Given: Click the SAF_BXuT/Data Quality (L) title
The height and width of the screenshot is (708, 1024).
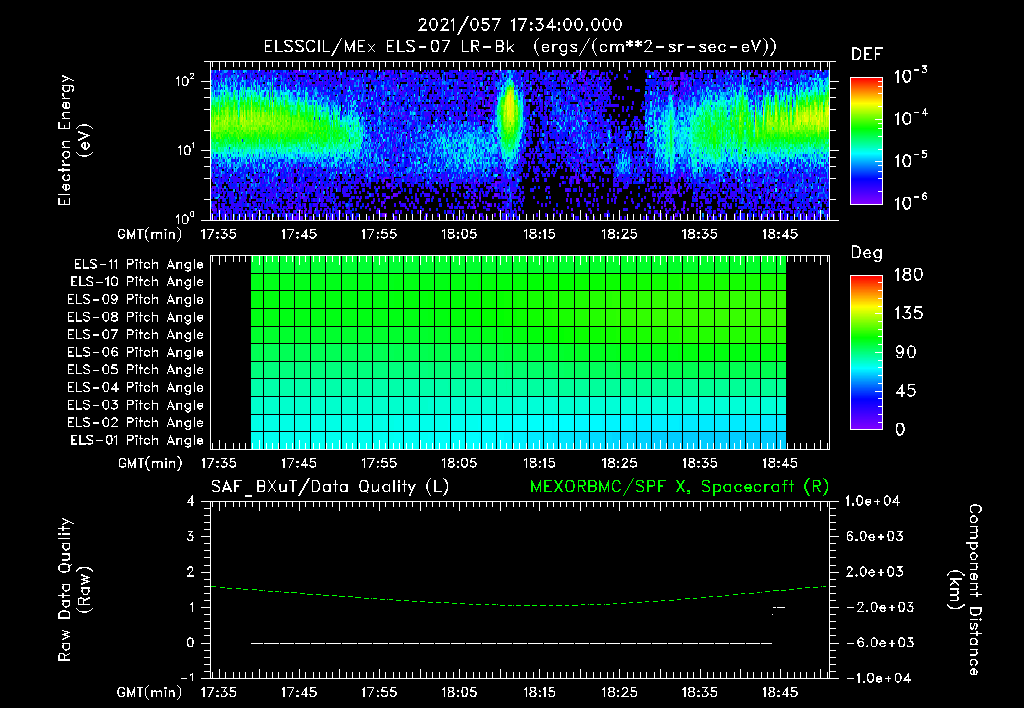Looking at the screenshot, I should [x=330, y=487].
